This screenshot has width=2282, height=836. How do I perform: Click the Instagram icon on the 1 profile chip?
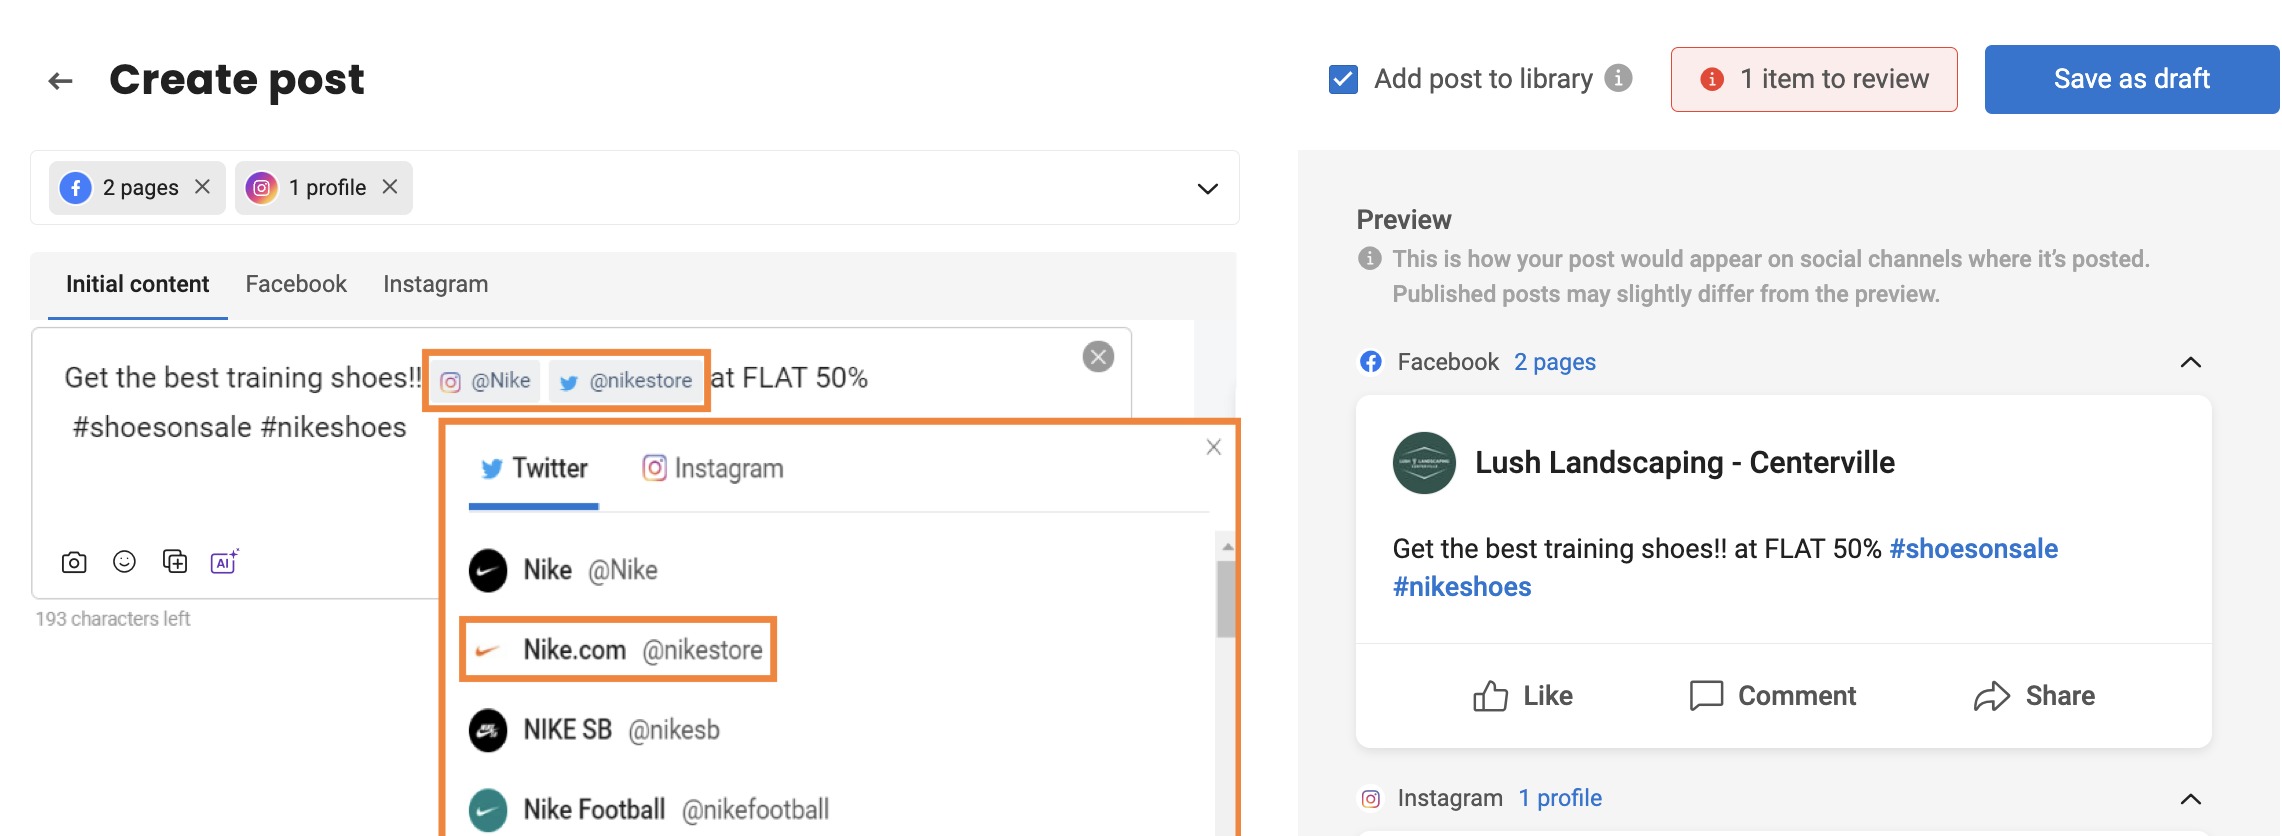coord(262,187)
